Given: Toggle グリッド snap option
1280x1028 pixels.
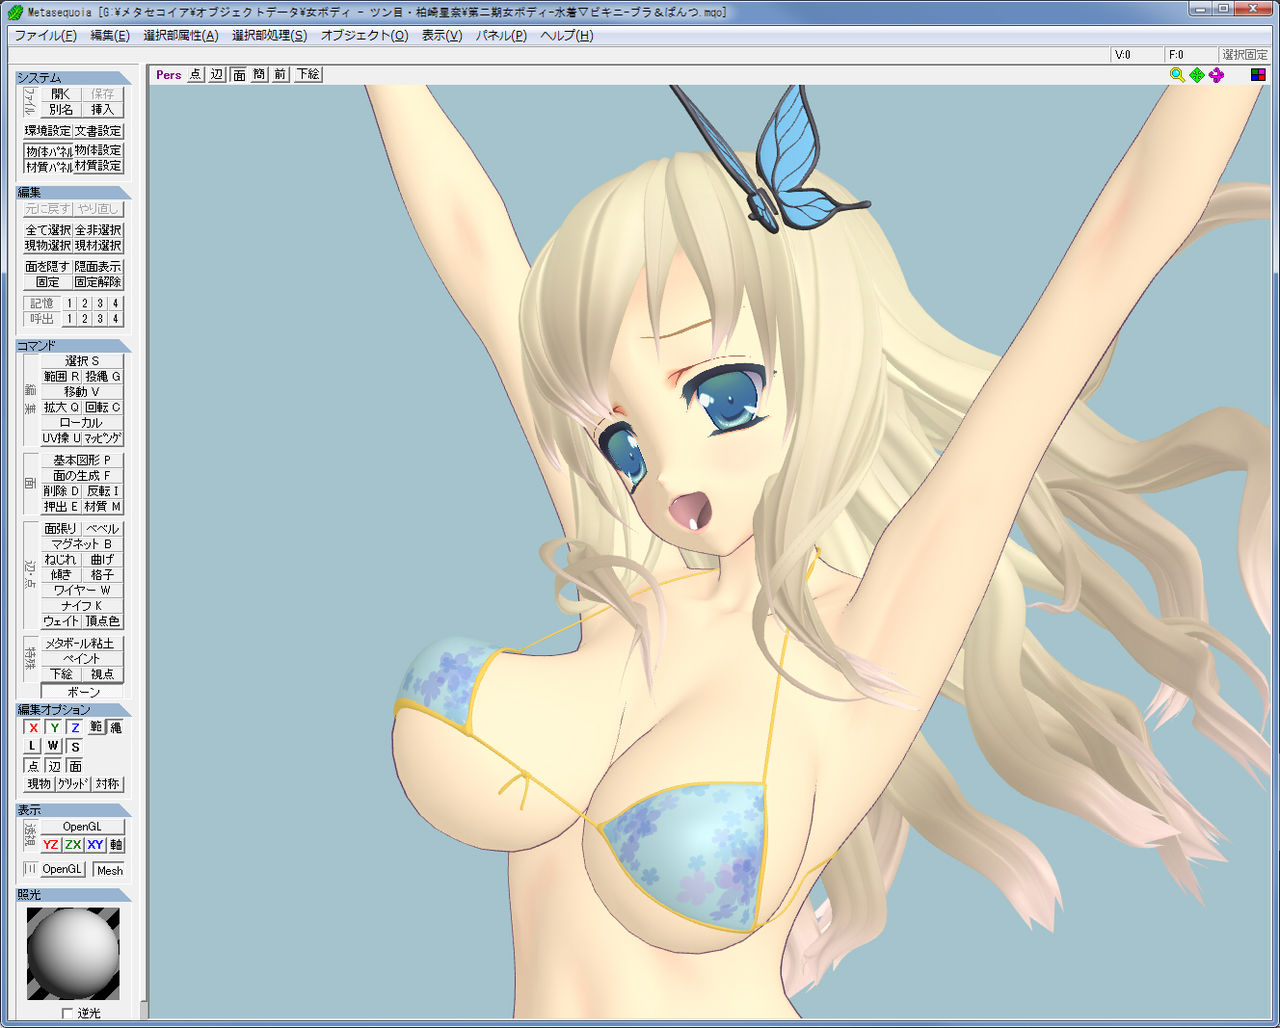Looking at the screenshot, I should point(72,784).
